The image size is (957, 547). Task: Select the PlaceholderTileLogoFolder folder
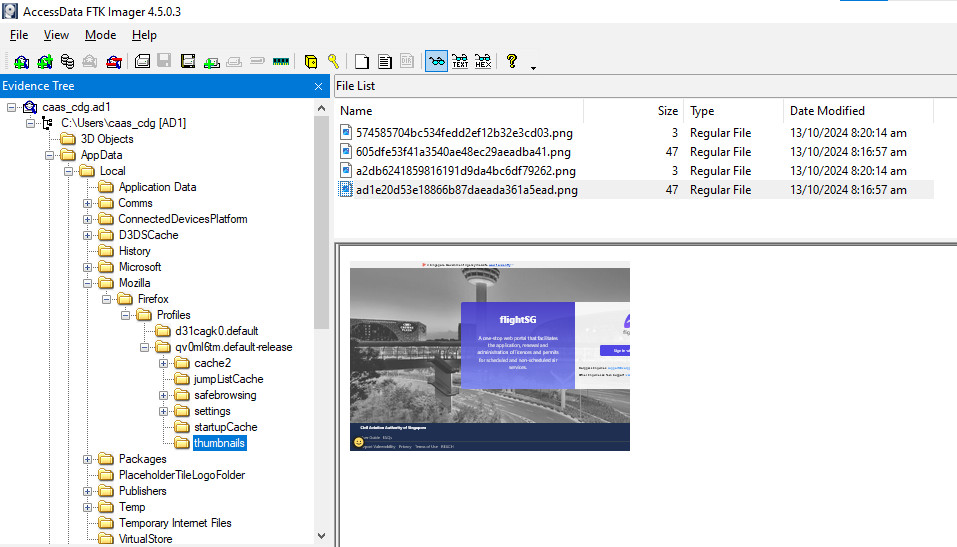[x=182, y=475]
